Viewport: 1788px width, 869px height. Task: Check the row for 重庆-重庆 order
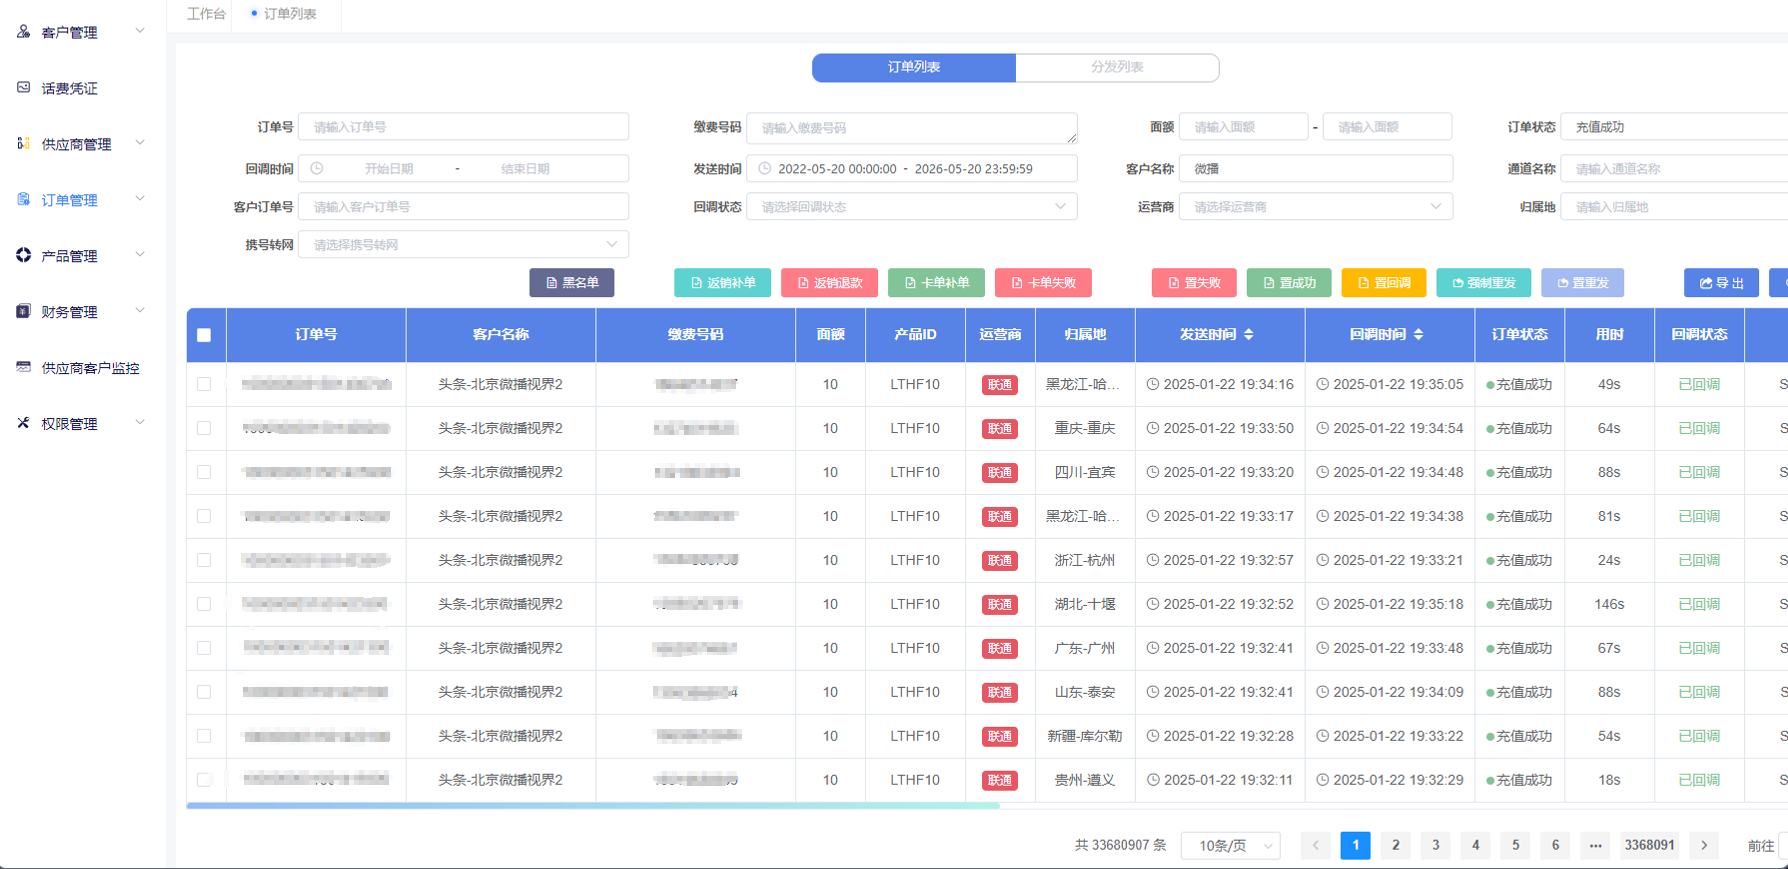point(204,428)
